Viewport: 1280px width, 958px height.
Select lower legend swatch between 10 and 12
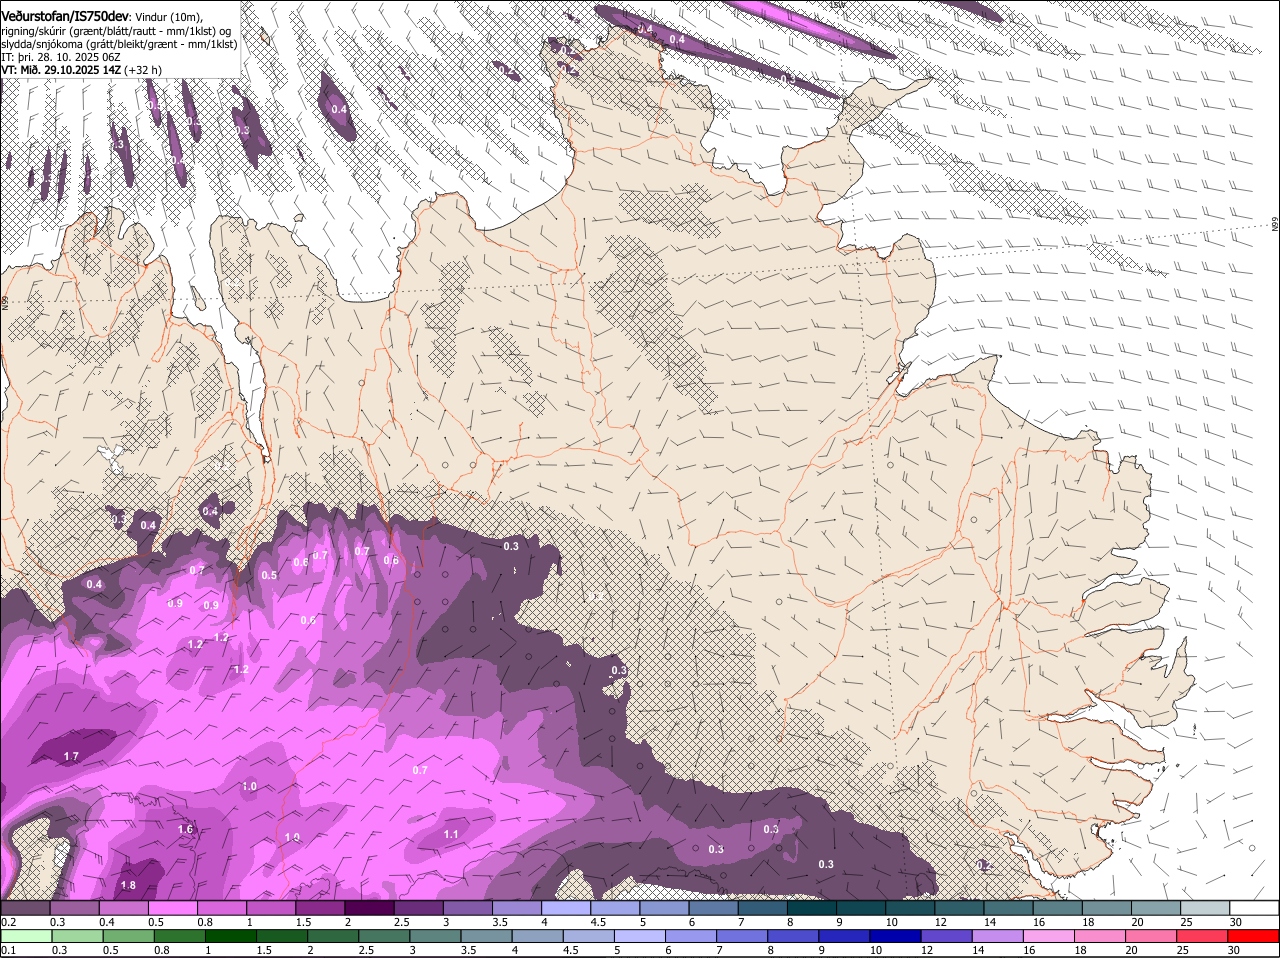pos(894,937)
